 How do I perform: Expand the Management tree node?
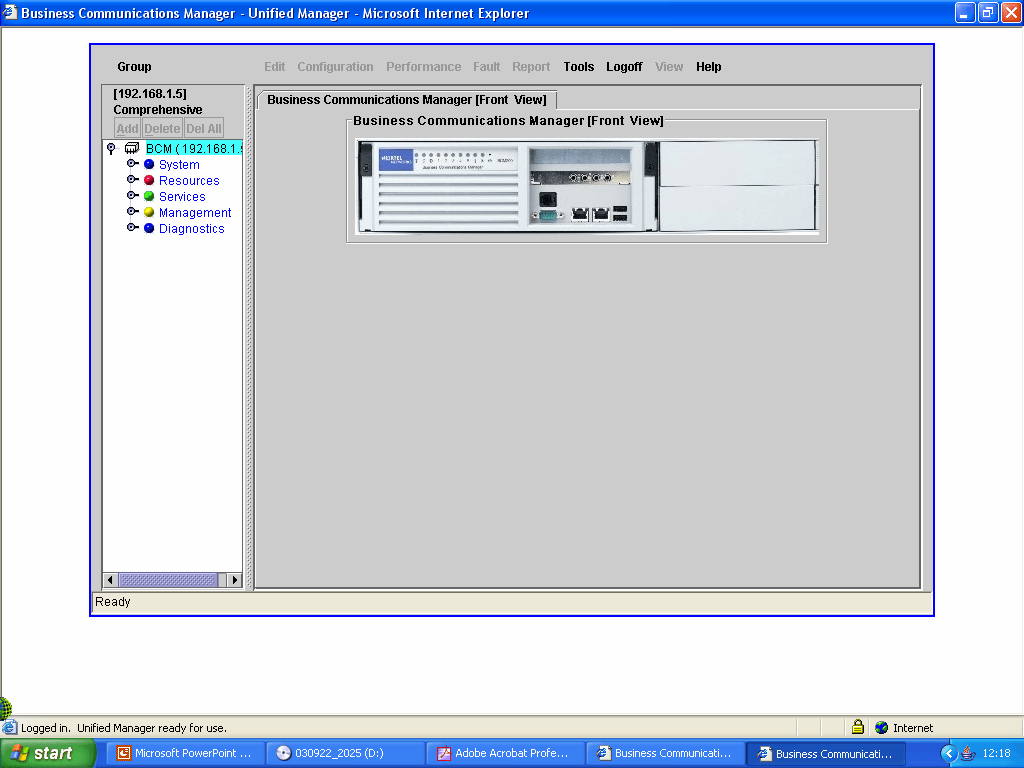132,211
